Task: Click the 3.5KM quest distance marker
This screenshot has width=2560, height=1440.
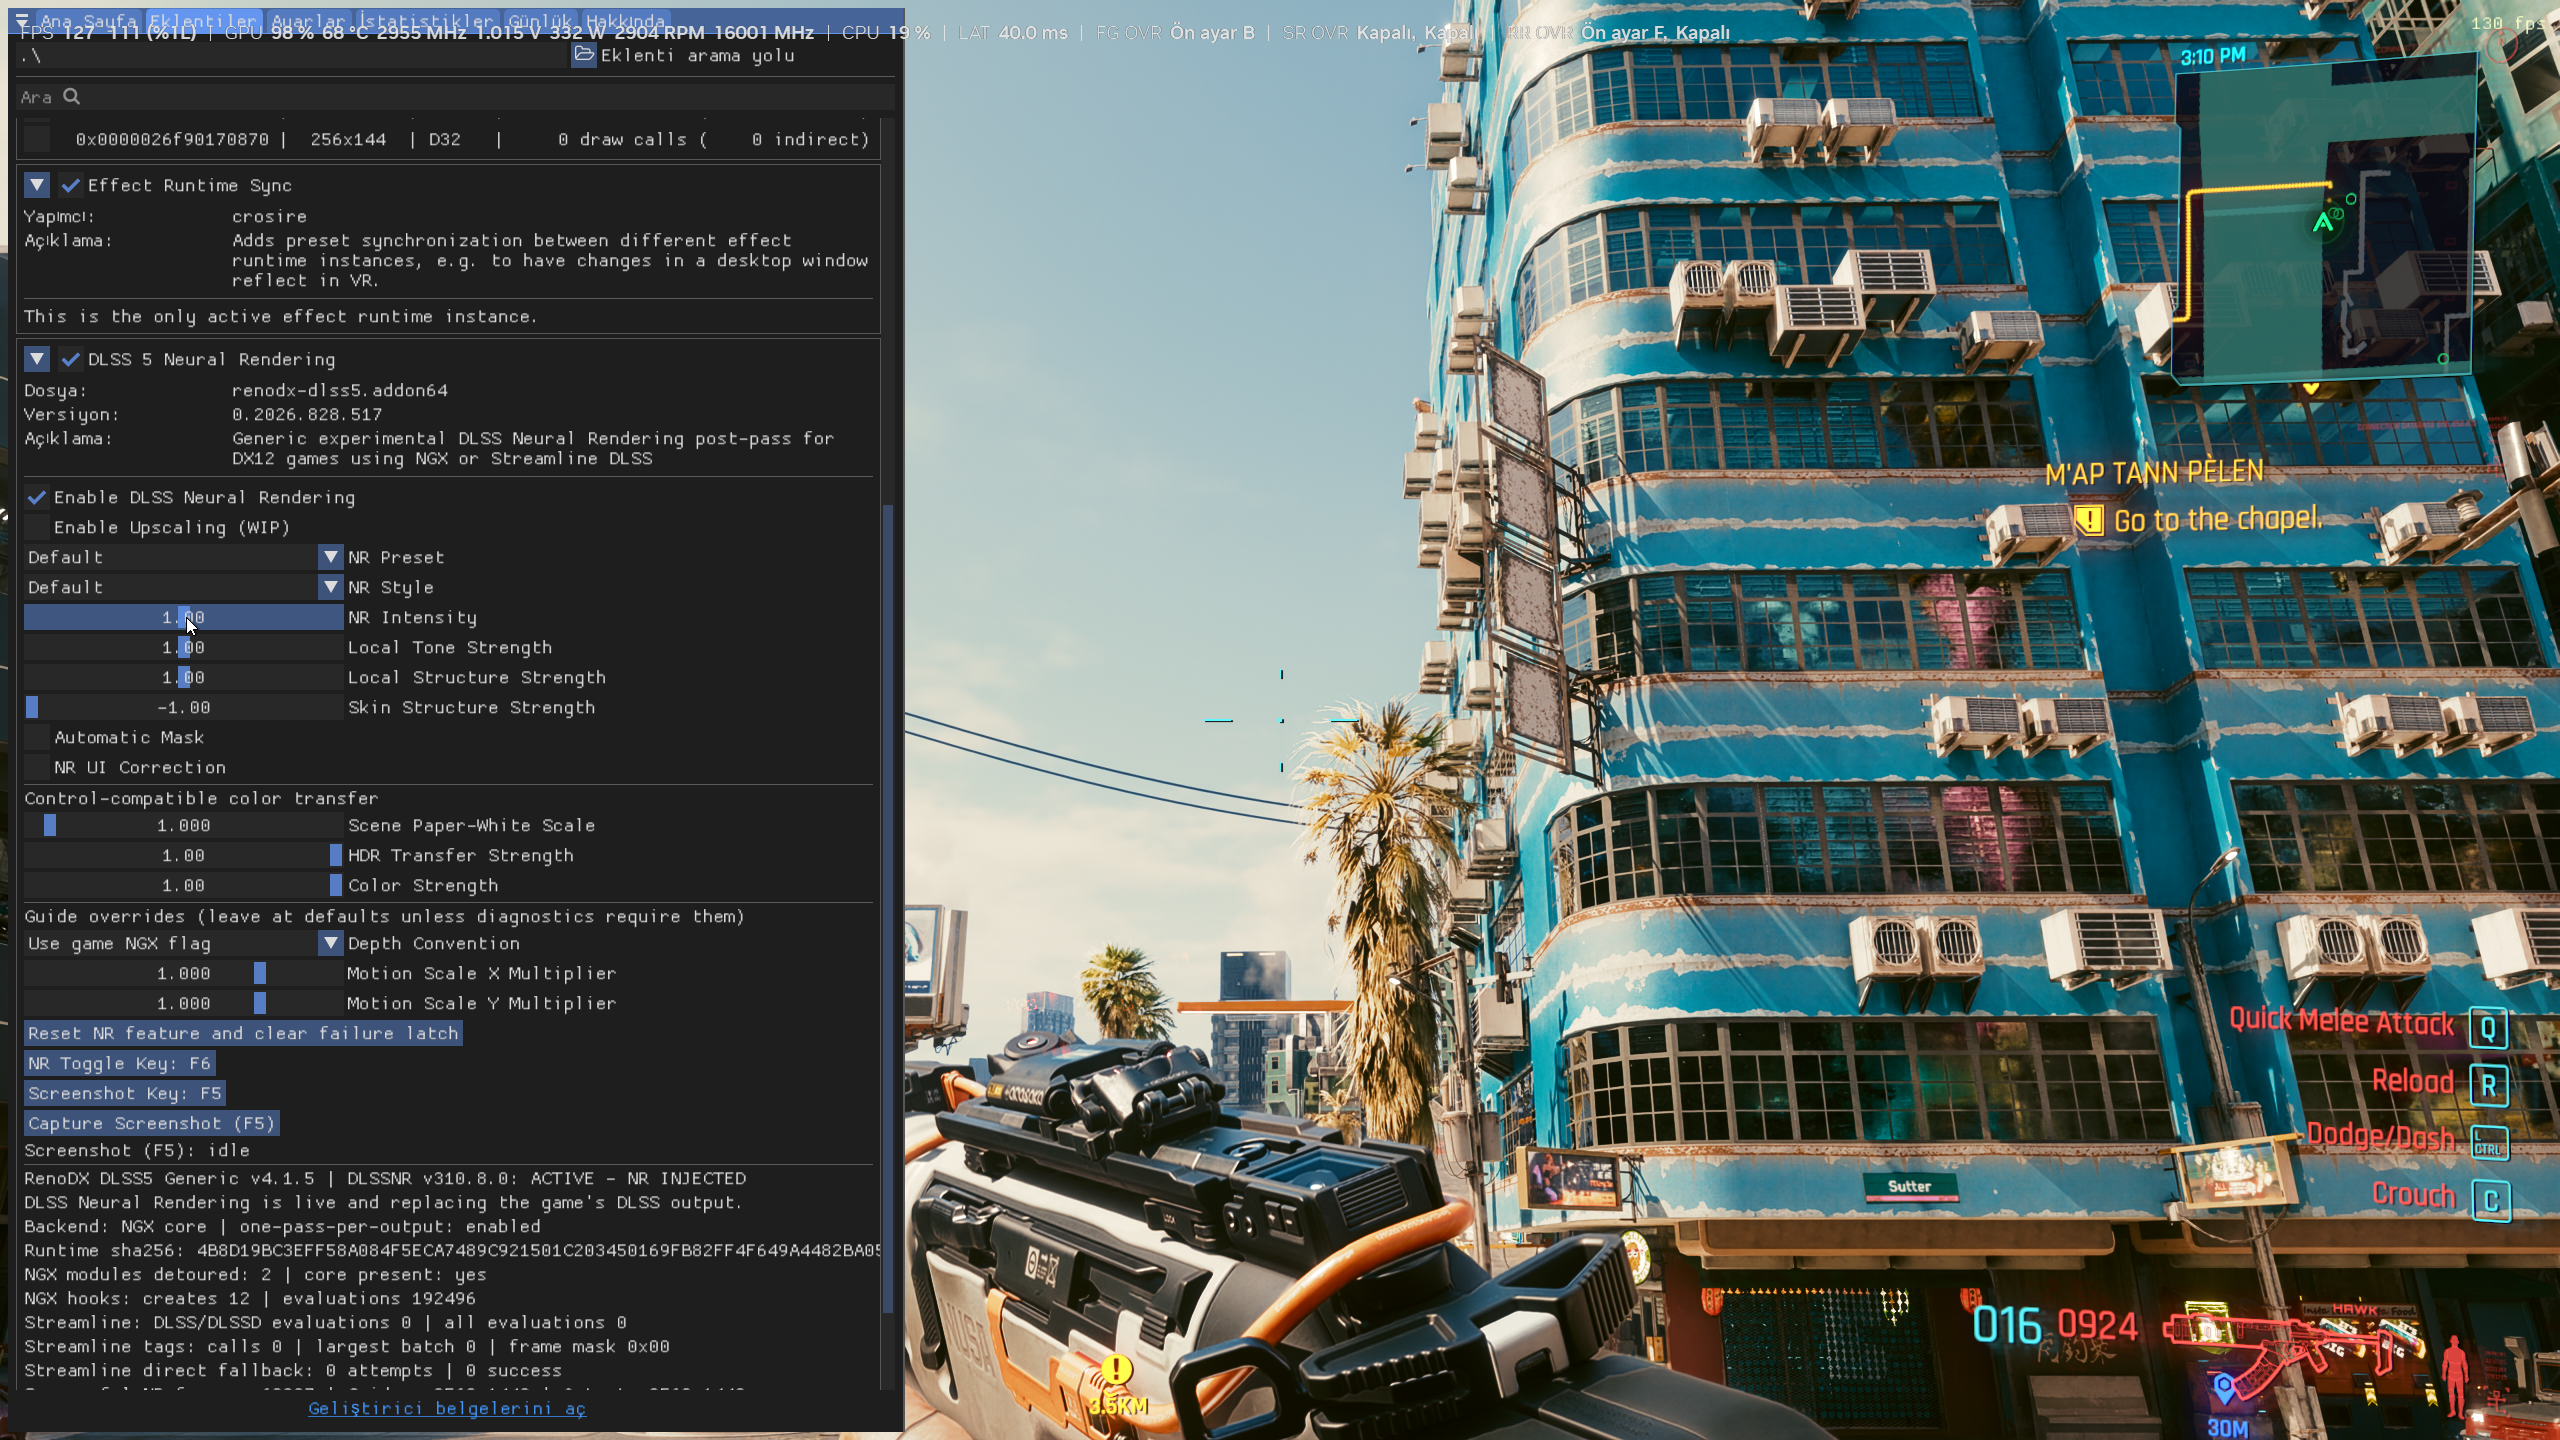Action: pos(1117,1387)
